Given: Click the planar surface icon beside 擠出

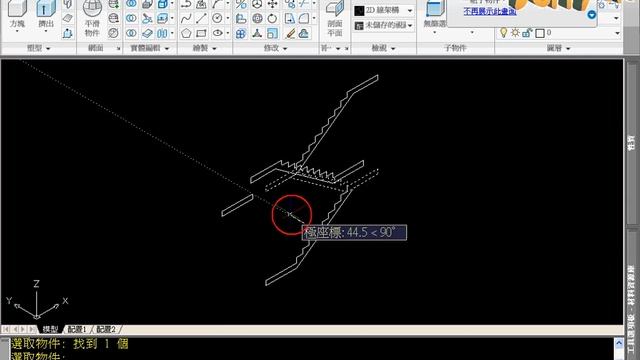Looking at the screenshot, I should point(68,18).
